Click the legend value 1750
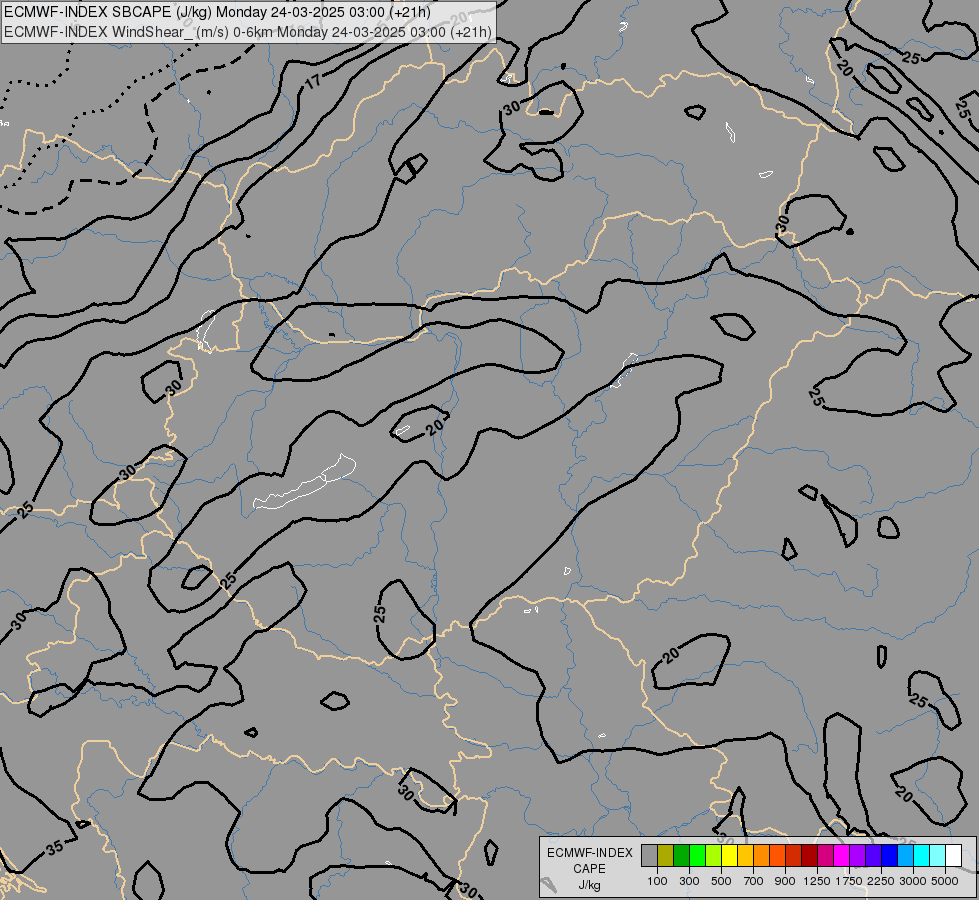Image resolution: width=979 pixels, height=900 pixels. click(x=849, y=881)
